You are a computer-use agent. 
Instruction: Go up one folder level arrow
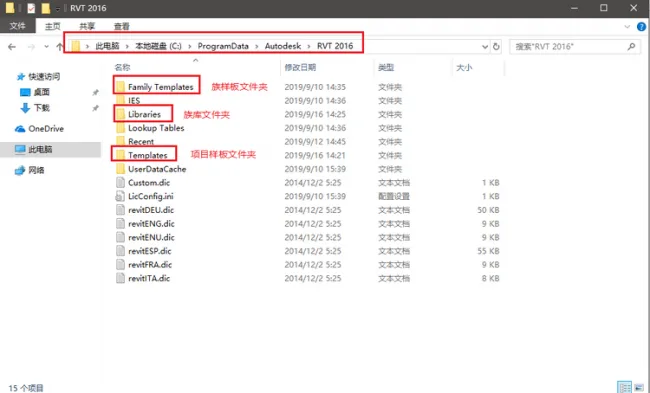59,47
